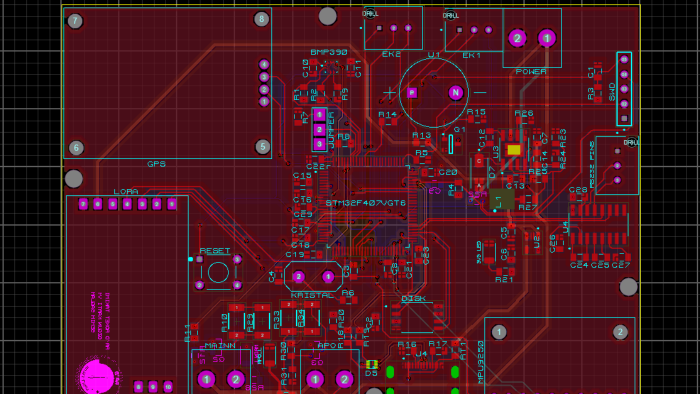This screenshot has height=394, width=700.
Task: Select the yellow pad of U3
Action: point(514,150)
